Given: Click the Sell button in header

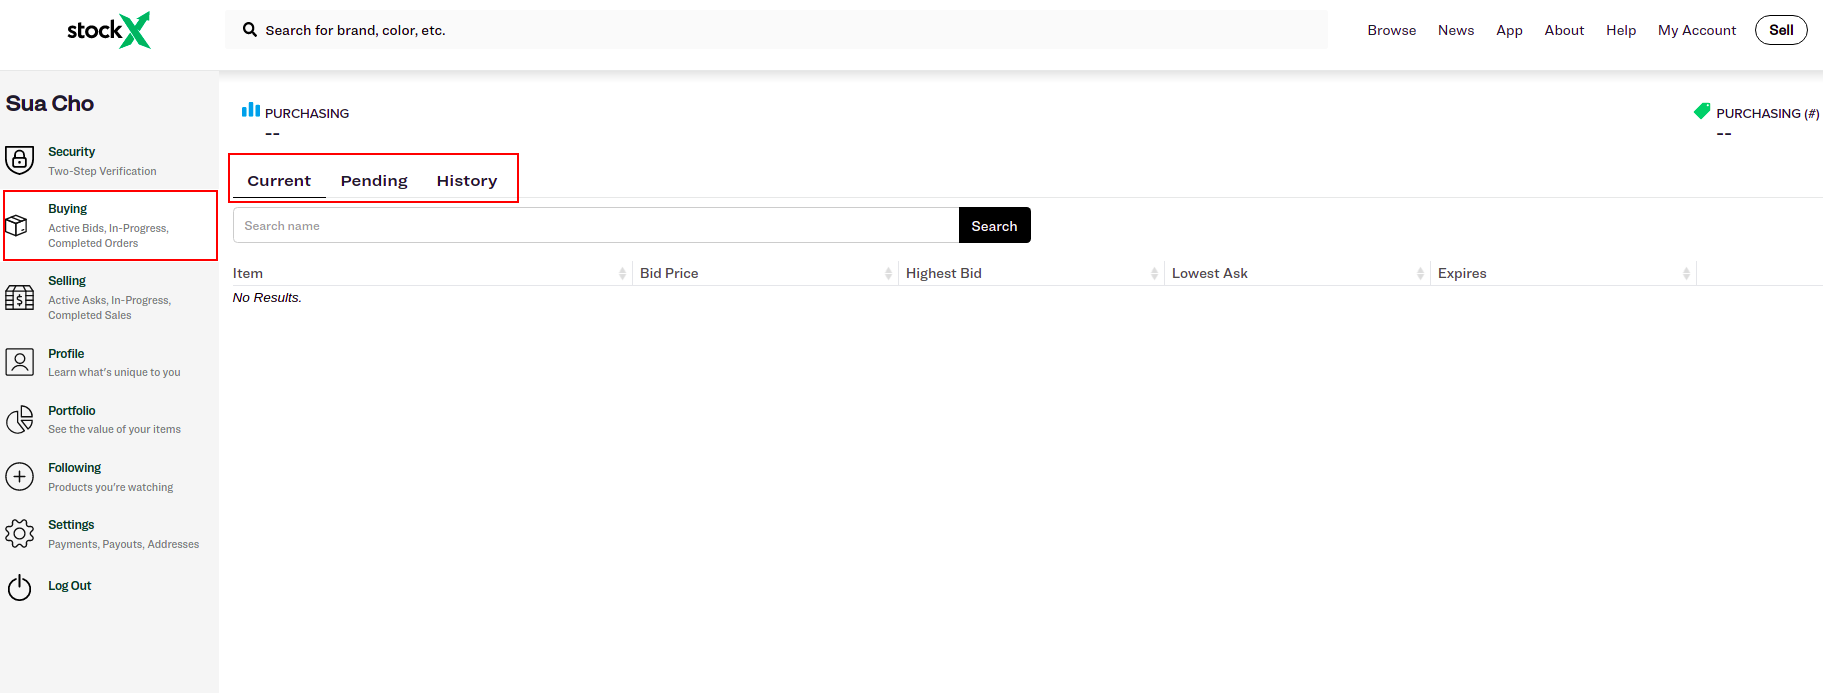Looking at the screenshot, I should tap(1781, 30).
